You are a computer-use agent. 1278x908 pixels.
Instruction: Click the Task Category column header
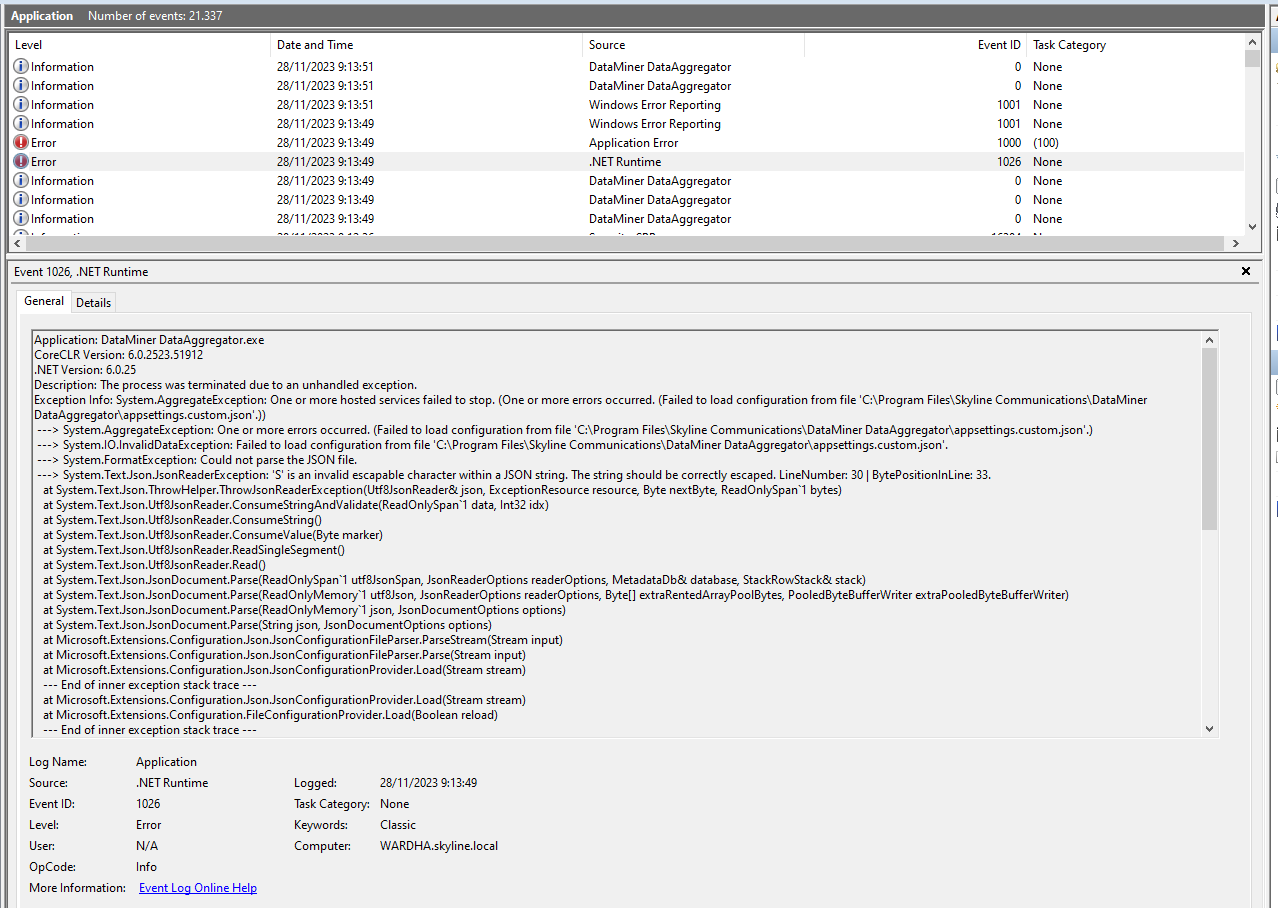point(1135,45)
